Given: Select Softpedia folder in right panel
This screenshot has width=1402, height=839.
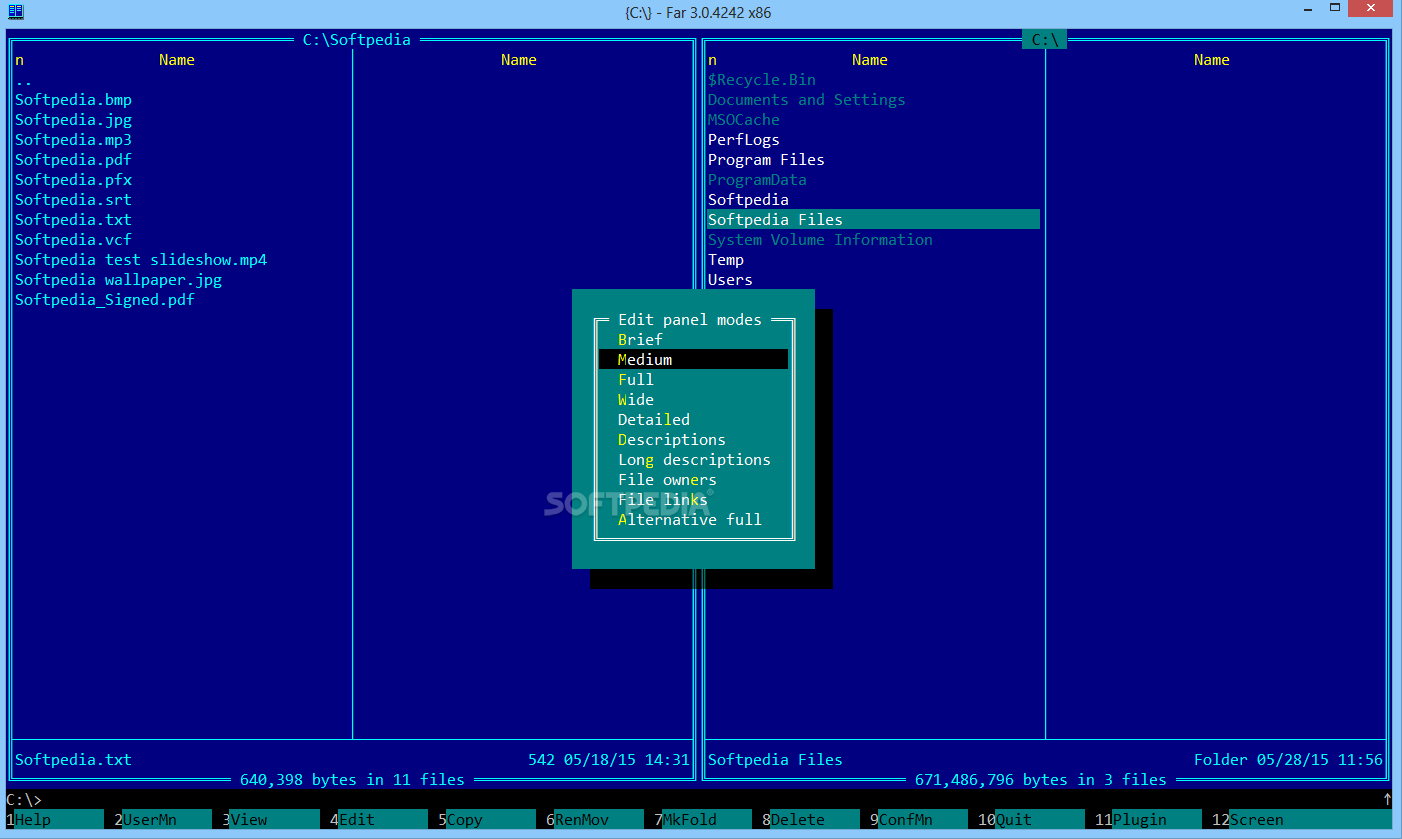Looking at the screenshot, I should (748, 200).
